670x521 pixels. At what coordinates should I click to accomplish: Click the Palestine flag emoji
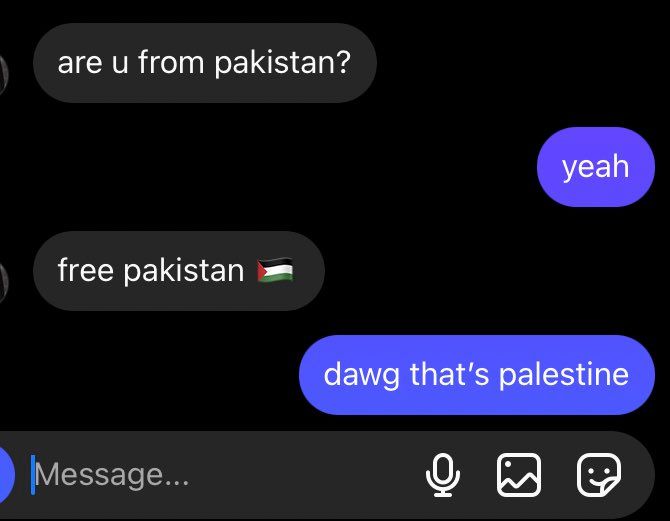tap(276, 270)
